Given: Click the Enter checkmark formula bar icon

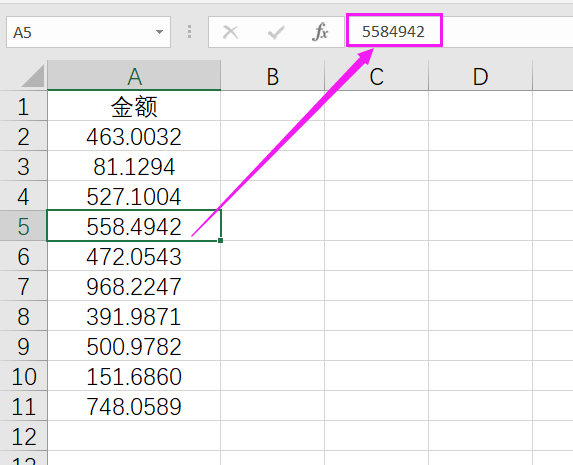Looking at the screenshot, I should tap(276, 32).
